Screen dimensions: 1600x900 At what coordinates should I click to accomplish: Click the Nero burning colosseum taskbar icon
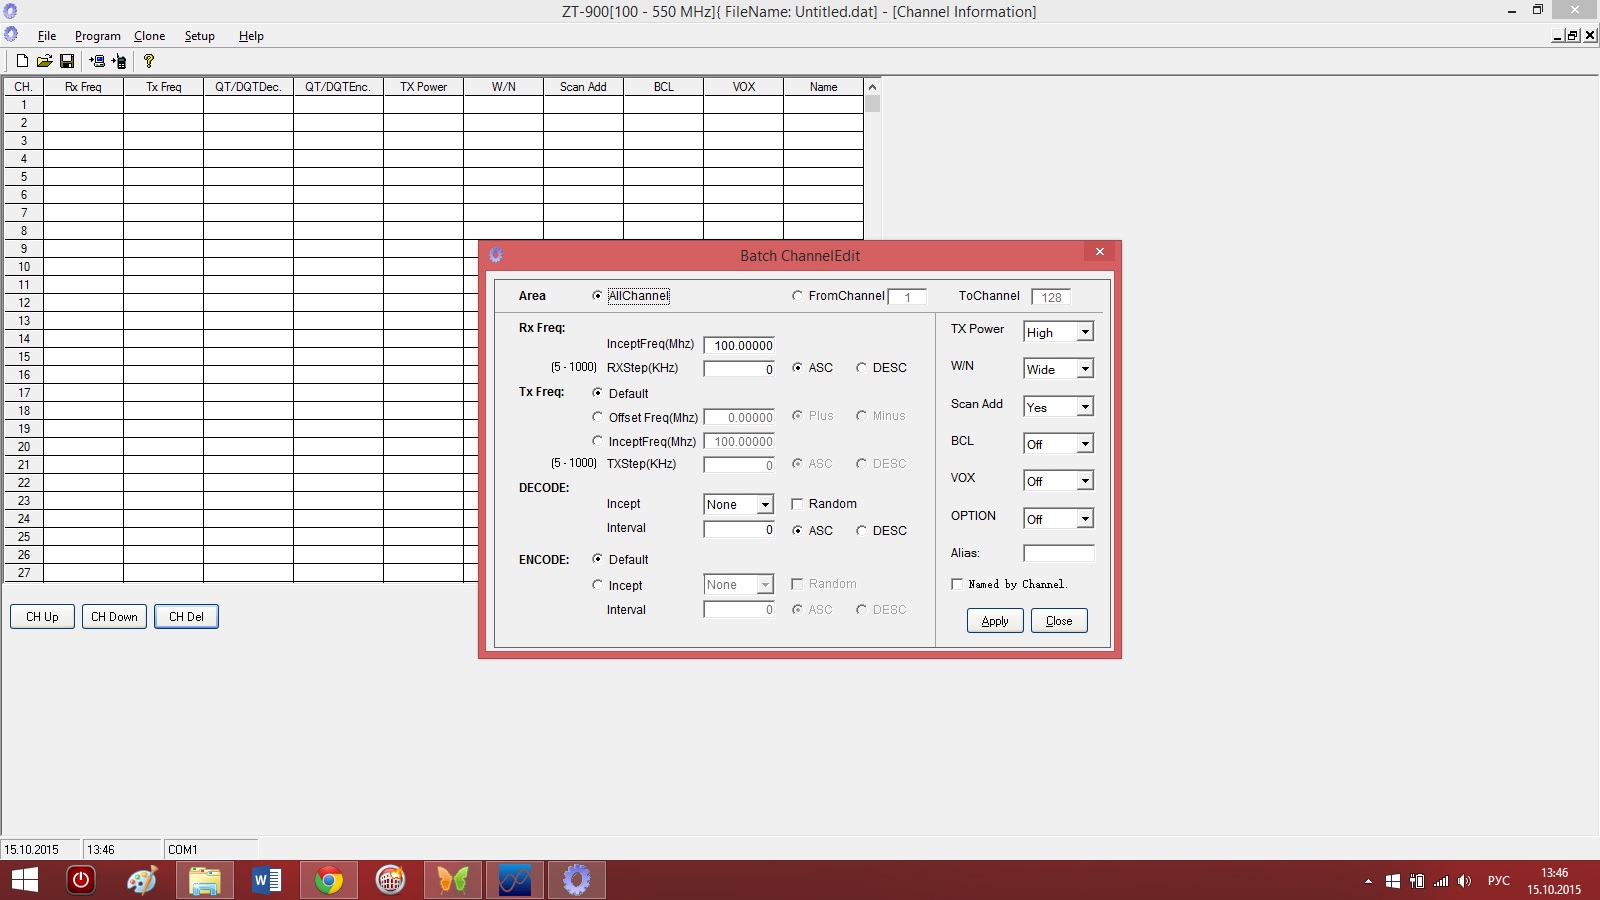click(390, 880)
